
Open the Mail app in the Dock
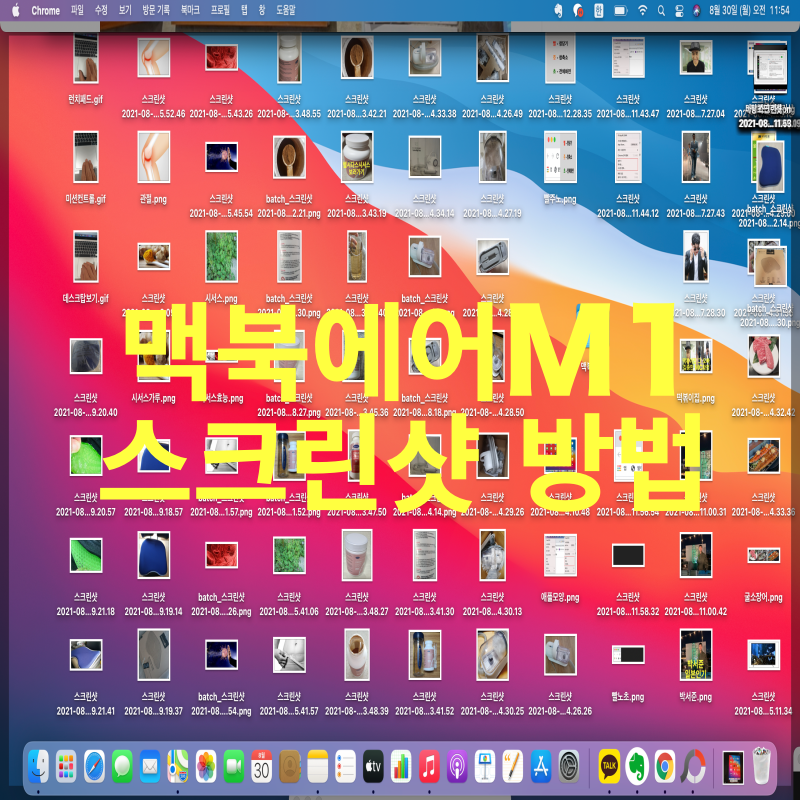point(150,765)
